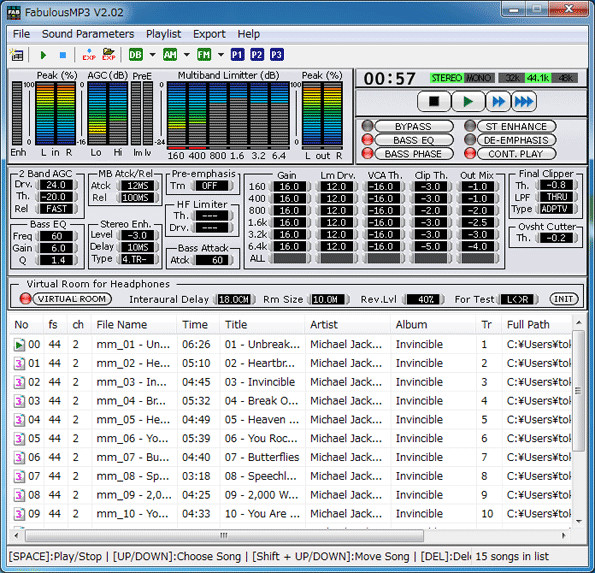This screenshot has height=573, width=595.
Task: Click the file icon on track 02 row
Action: tap(19, 382)
